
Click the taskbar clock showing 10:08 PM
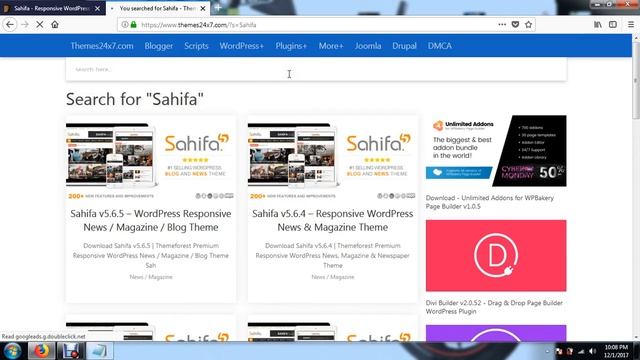616,351
